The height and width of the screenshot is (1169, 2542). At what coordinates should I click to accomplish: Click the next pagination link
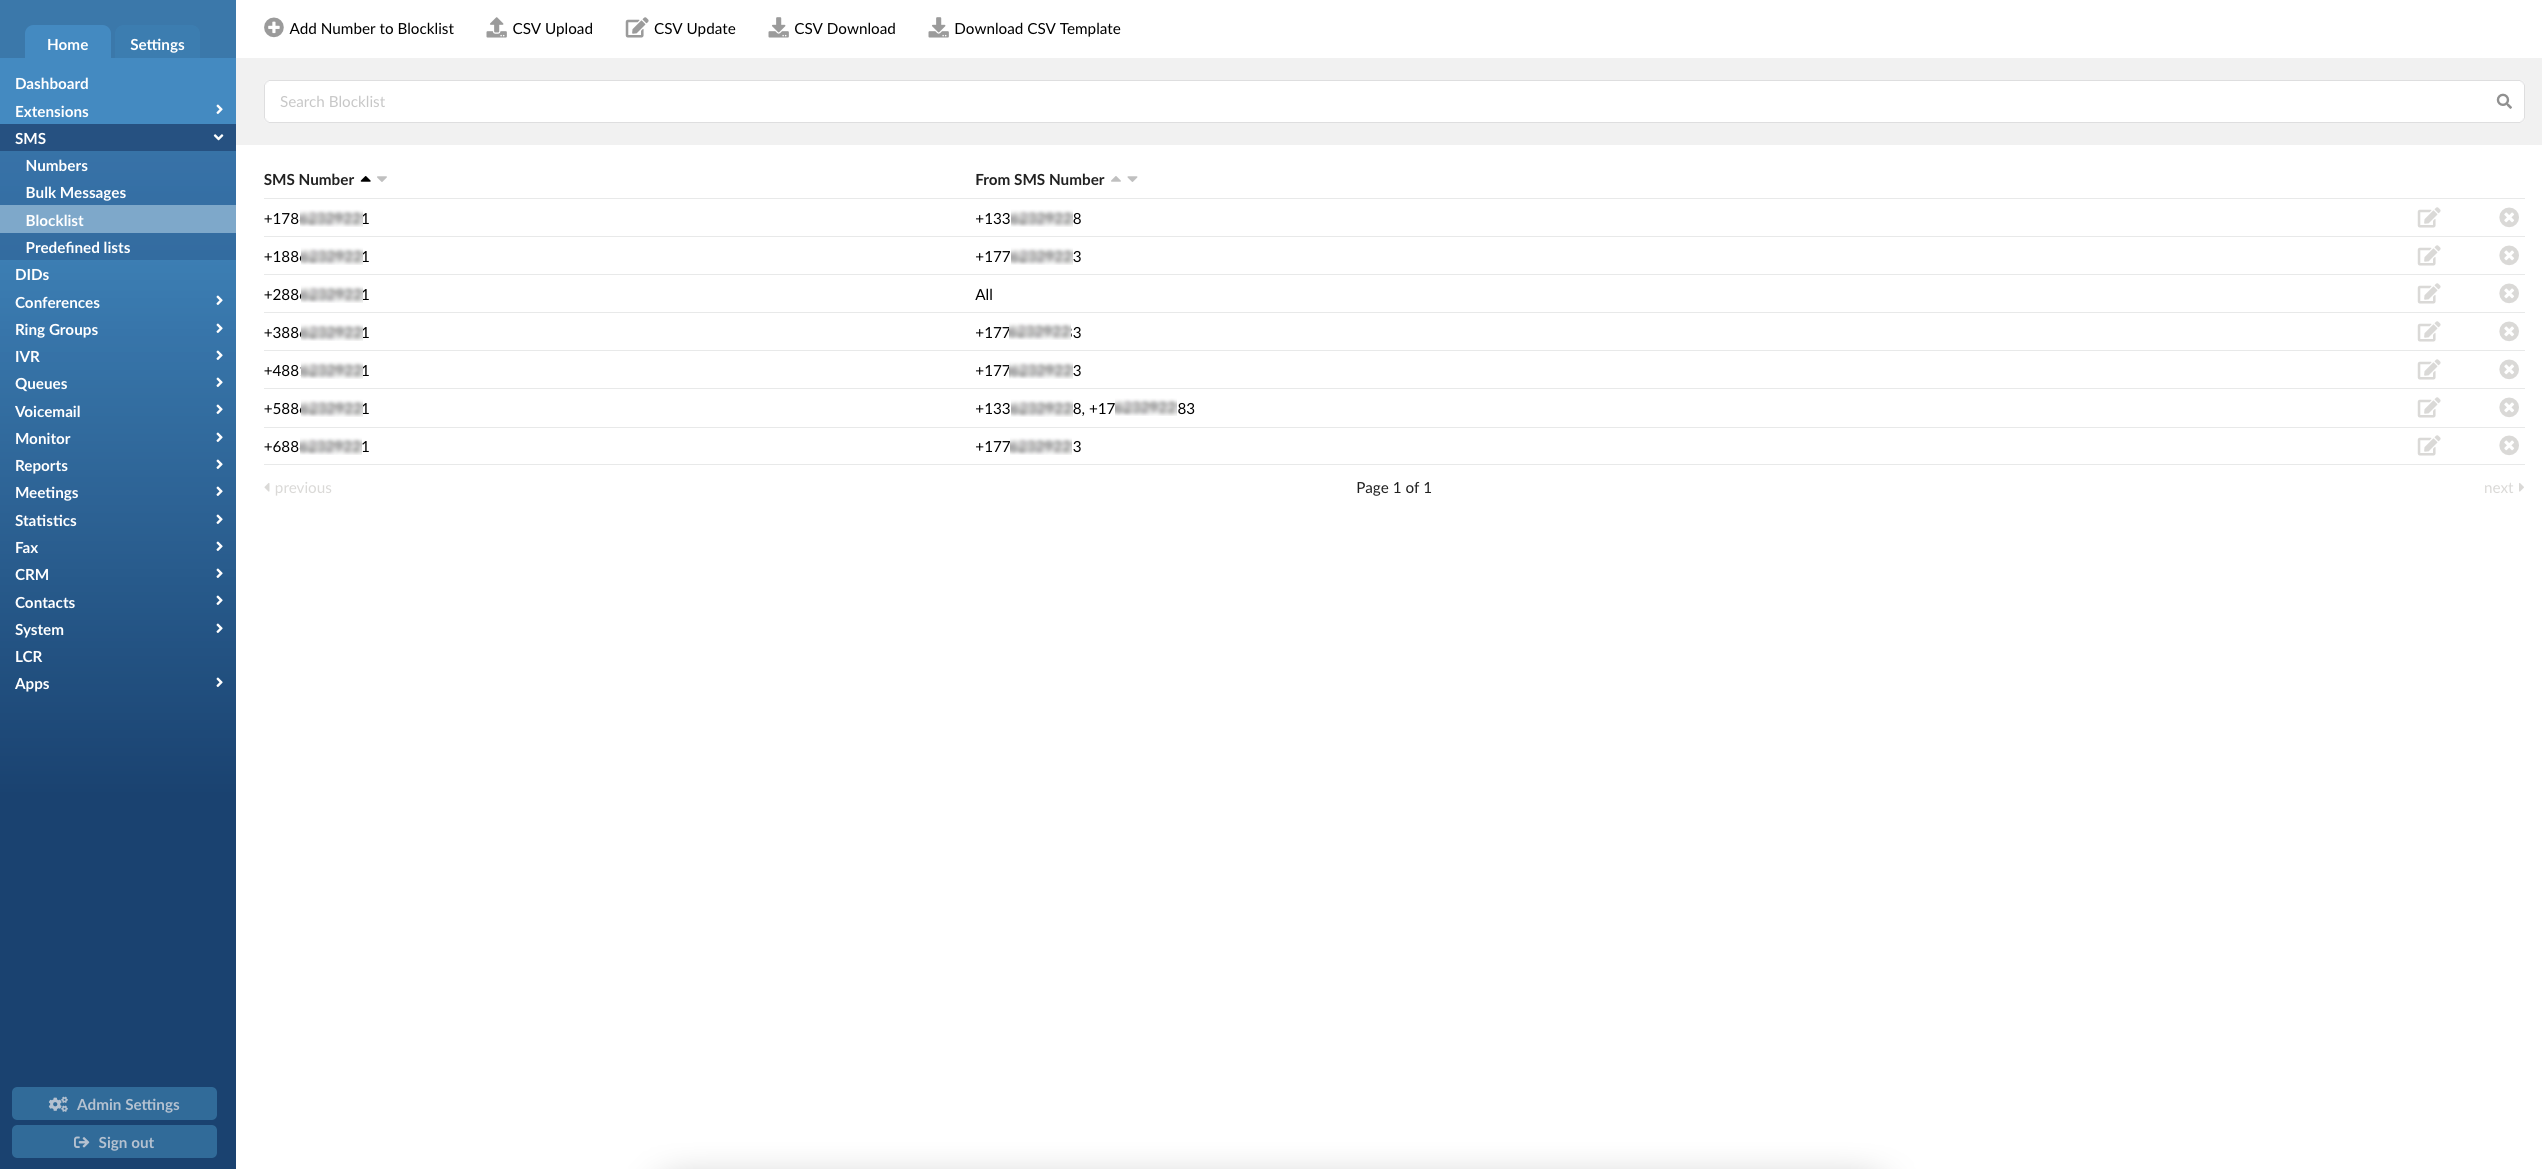(x=2504, y=487)
